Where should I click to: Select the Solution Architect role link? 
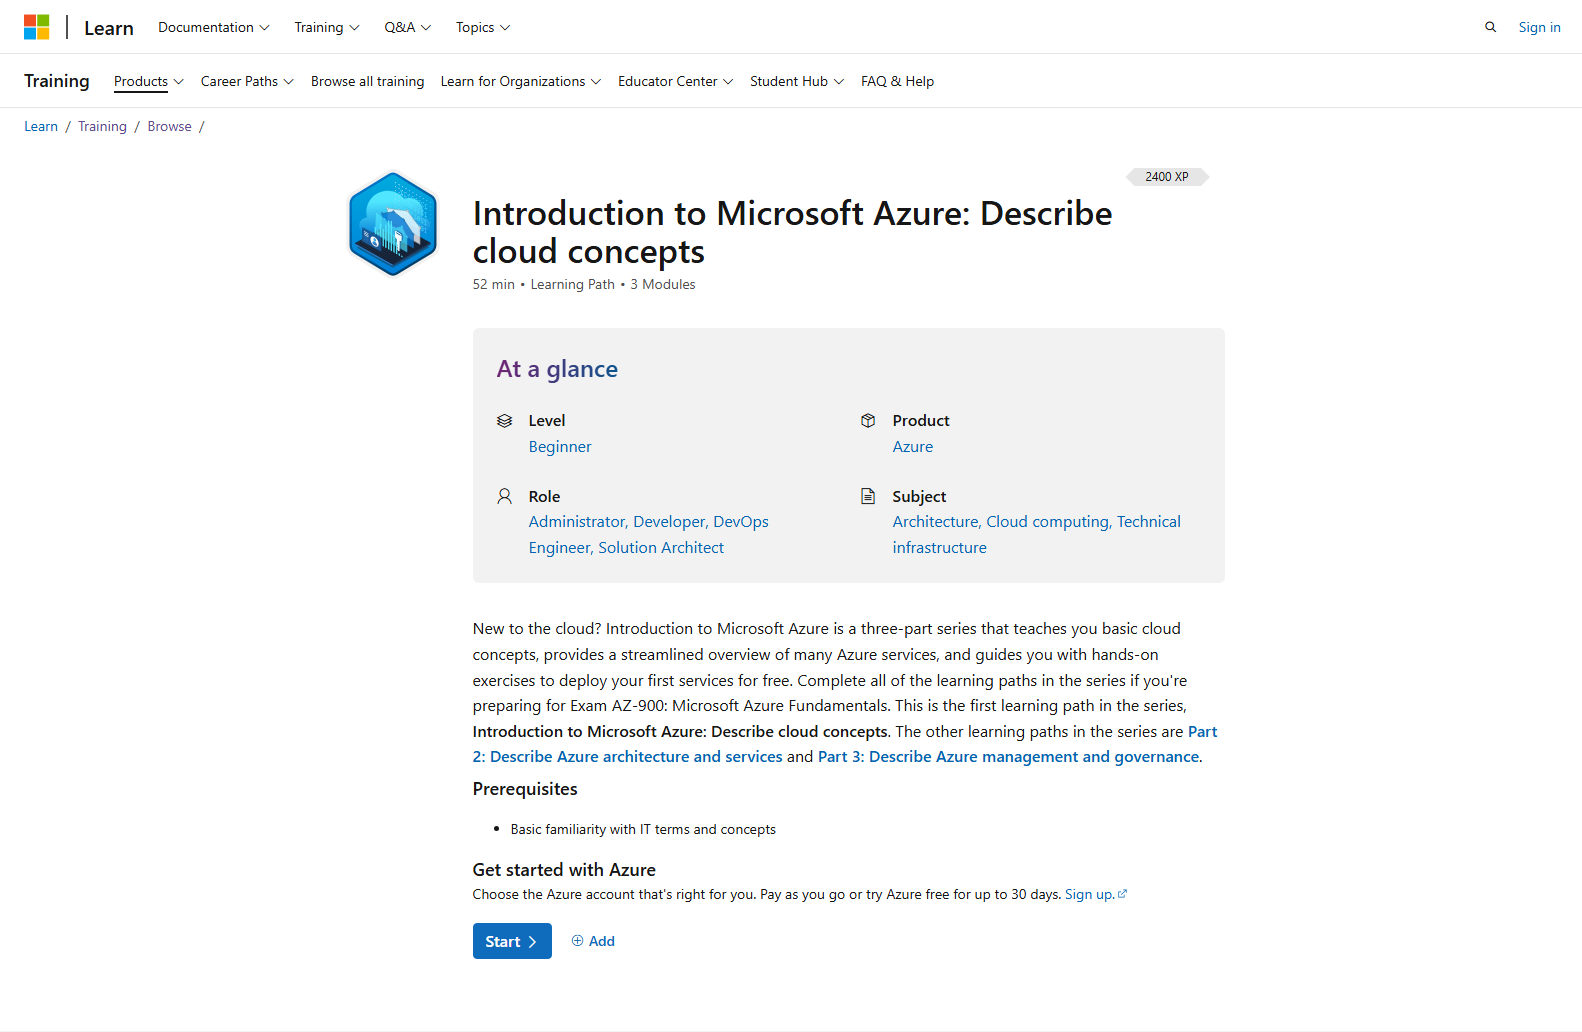(x=661, y=548)
